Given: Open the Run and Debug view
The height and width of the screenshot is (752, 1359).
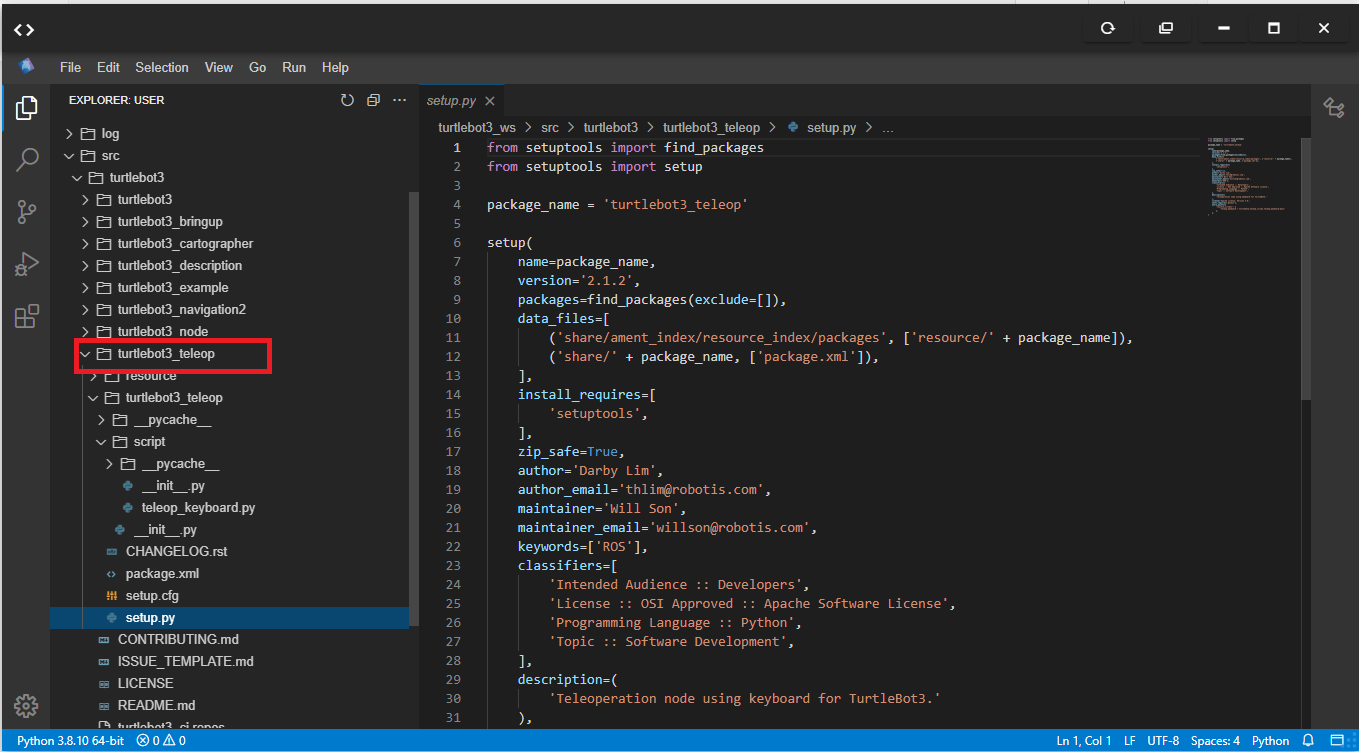Looking at the screenshot, I should [x=27, y=264].
